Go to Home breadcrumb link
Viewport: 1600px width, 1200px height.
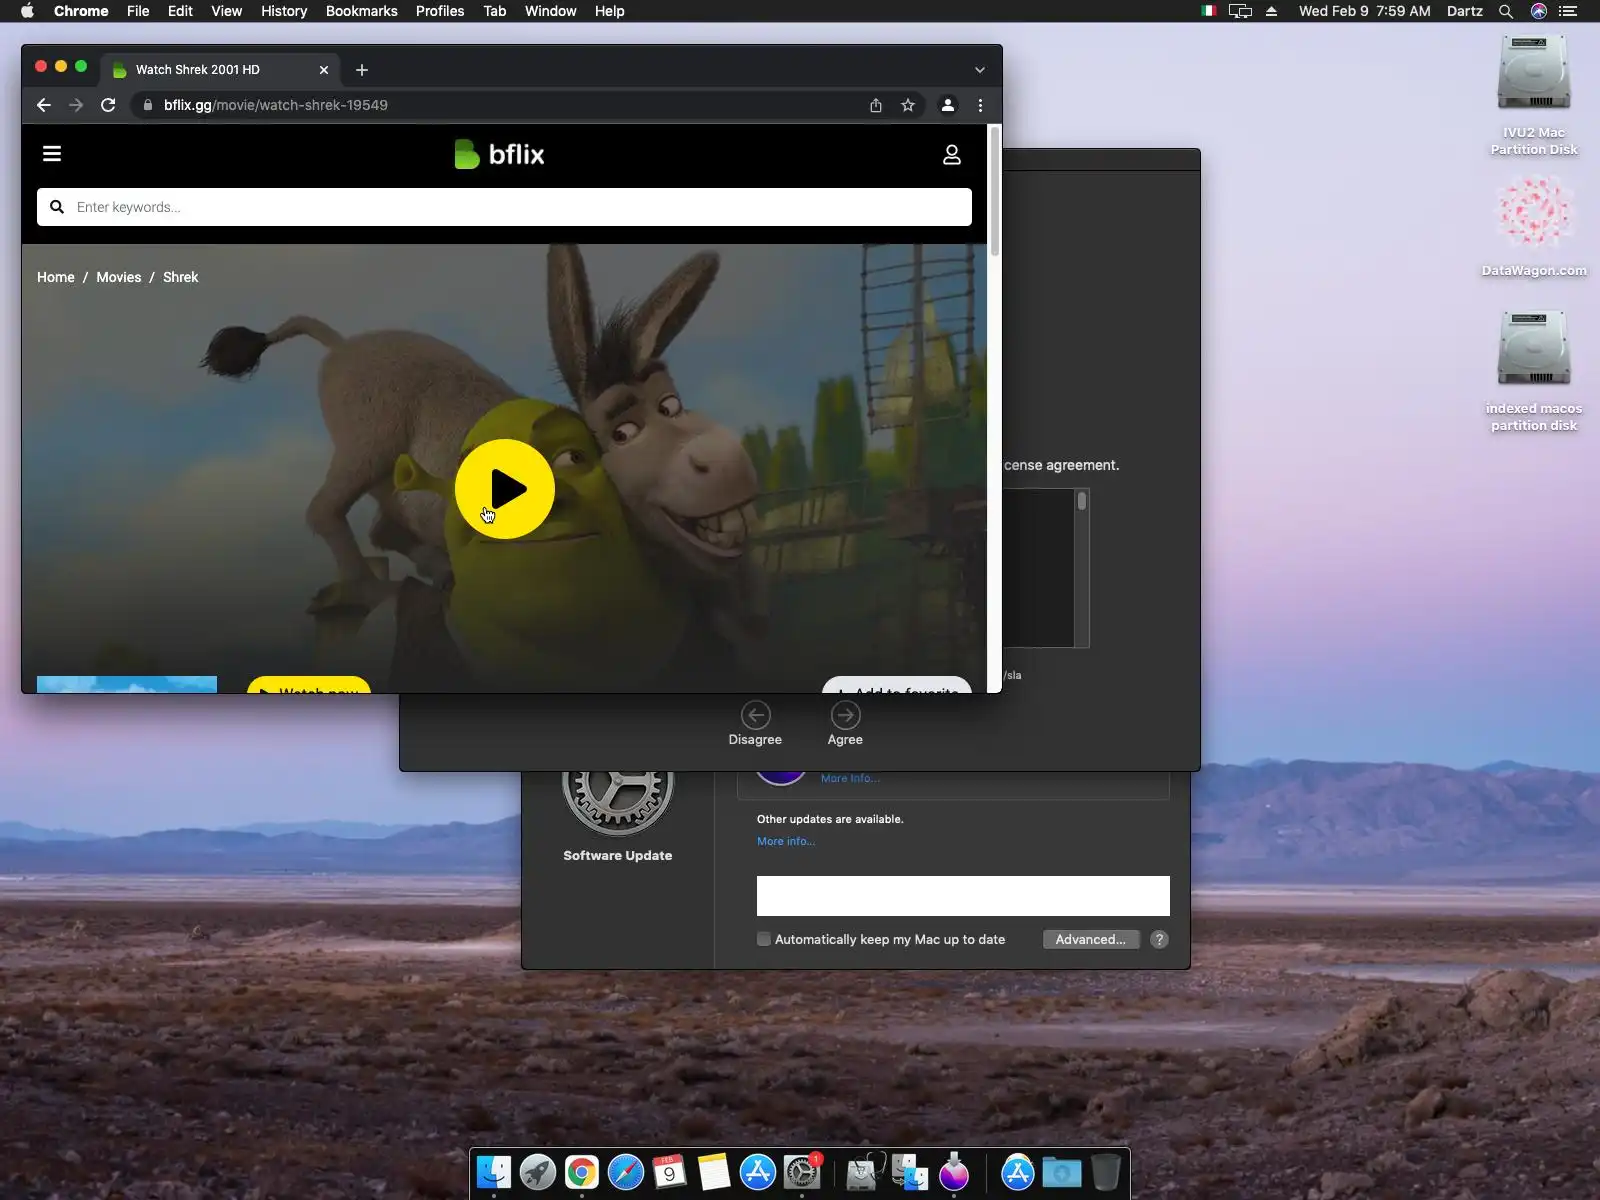tap(56, 277)
